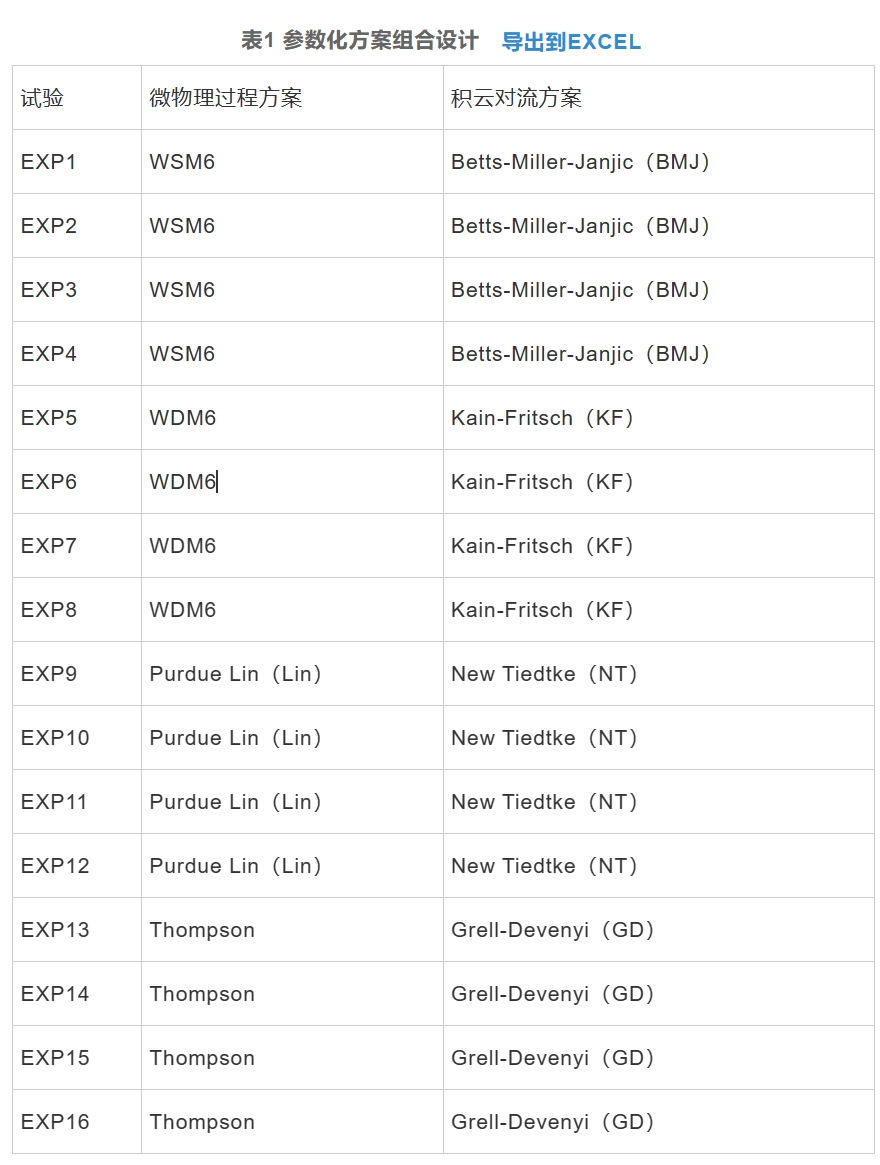
Task: Click Betts-Miller-Janjic cell in EXP3 row
Action: tap(581, 290)
